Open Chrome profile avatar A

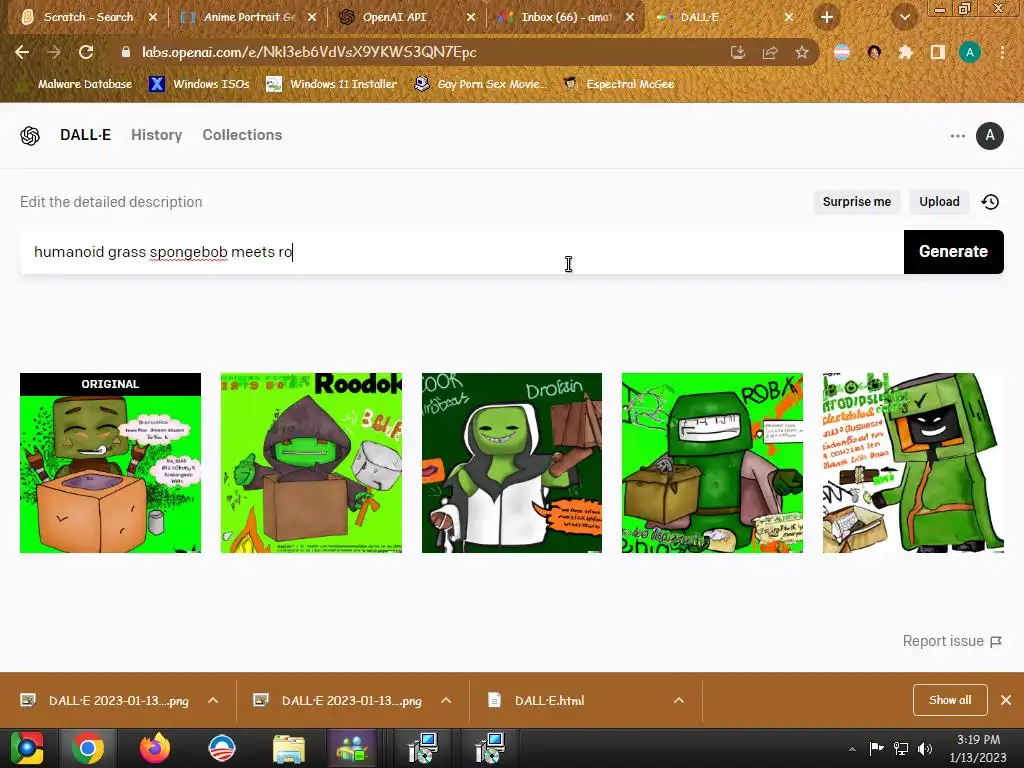click(970, 52)
